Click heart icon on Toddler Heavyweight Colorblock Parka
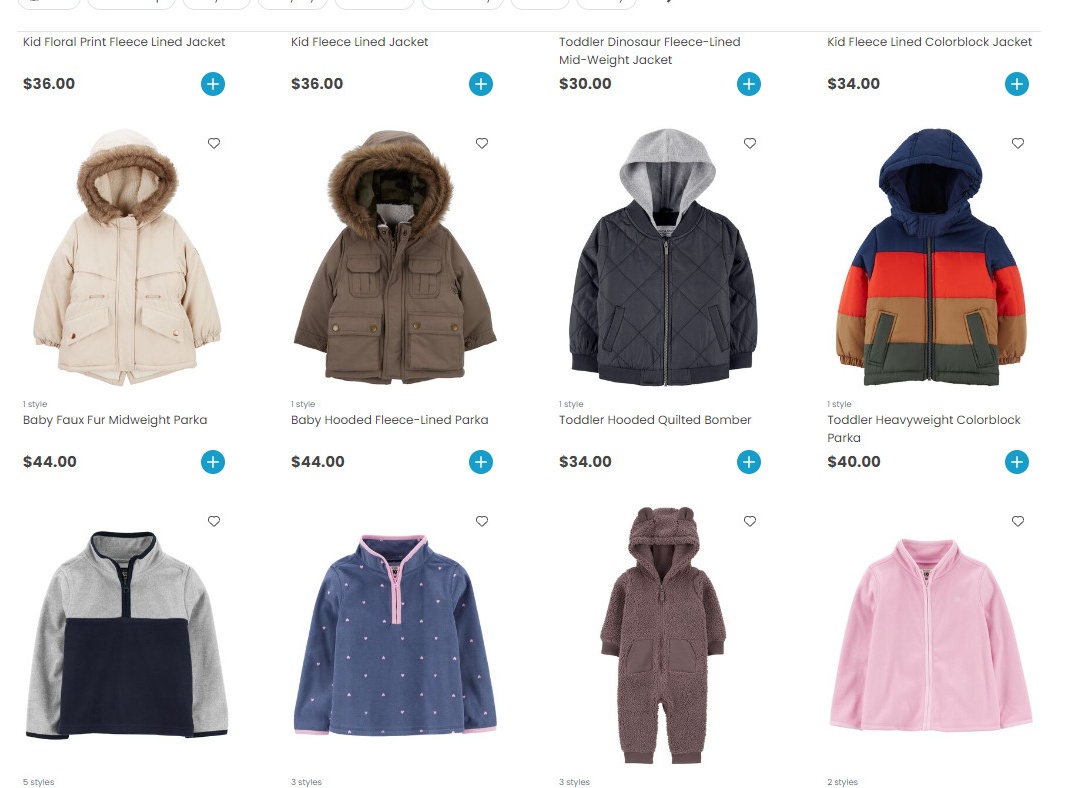Viewport: 1087px width, 788px height. pos(1018,143)
